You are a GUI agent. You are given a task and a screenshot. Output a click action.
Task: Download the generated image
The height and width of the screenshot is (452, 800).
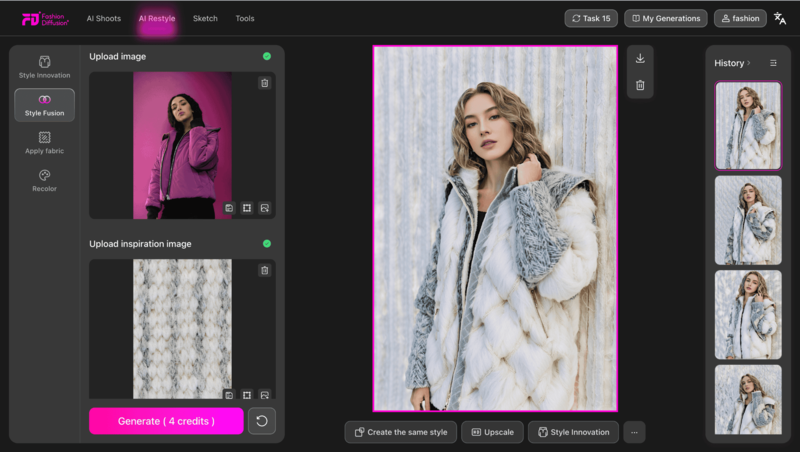(x=640, y=59)
